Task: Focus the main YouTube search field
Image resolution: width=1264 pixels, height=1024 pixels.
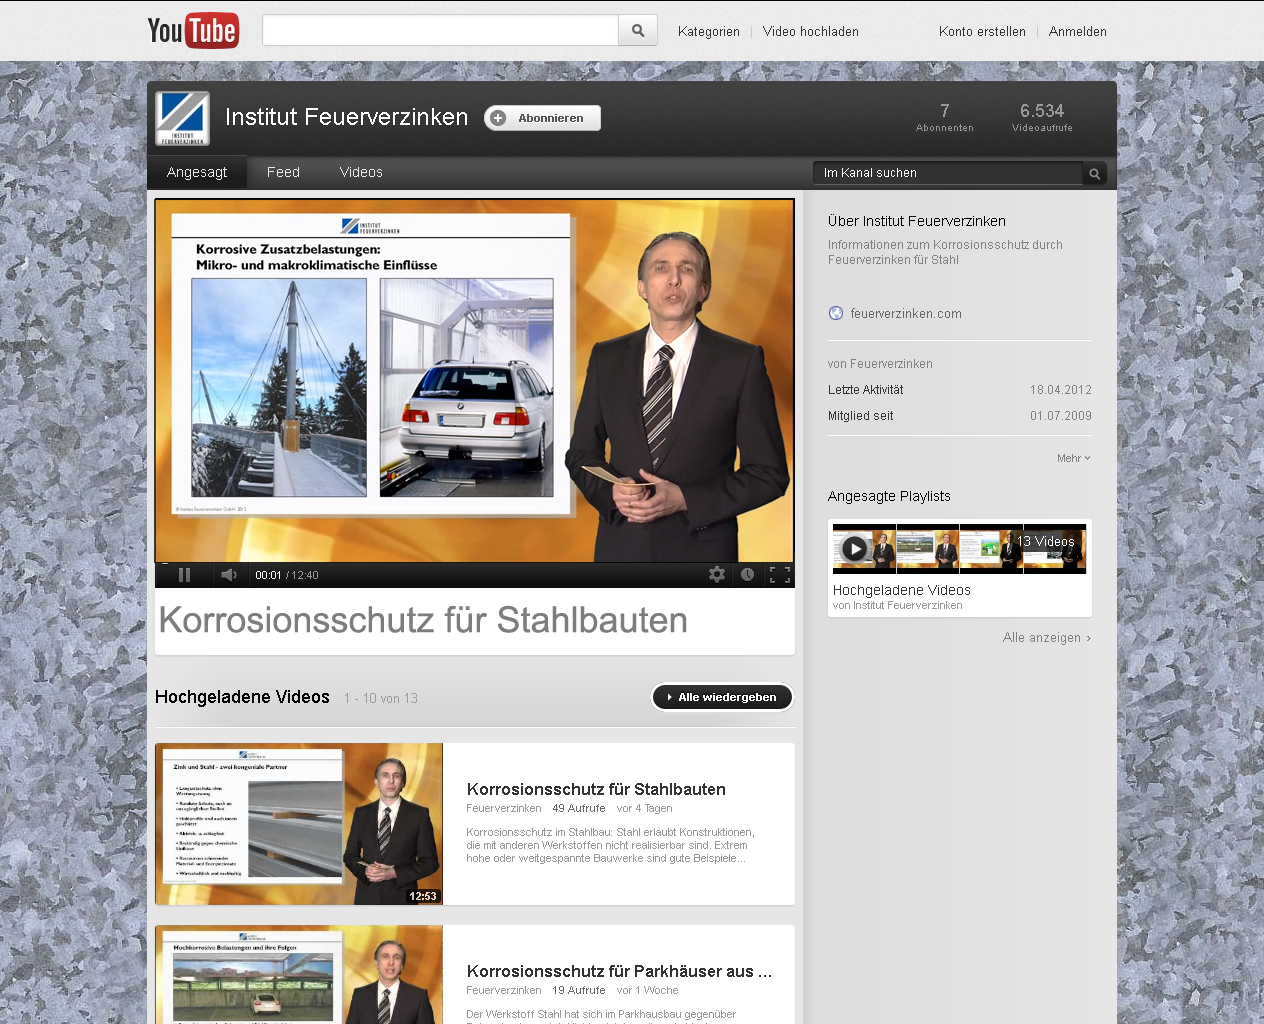Action: click(x=440, y=31)
